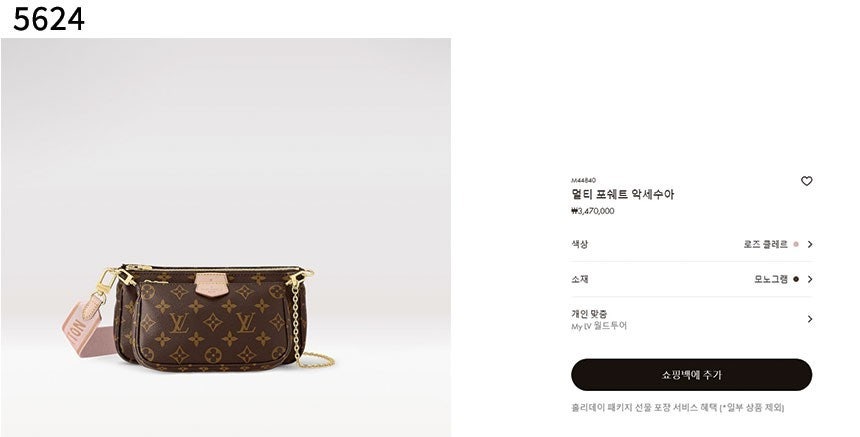Click the 쇼핑백에 추가 button
The height and width of the screenshot is (437, 860).
pyautogui.click(x=691, y=375)
